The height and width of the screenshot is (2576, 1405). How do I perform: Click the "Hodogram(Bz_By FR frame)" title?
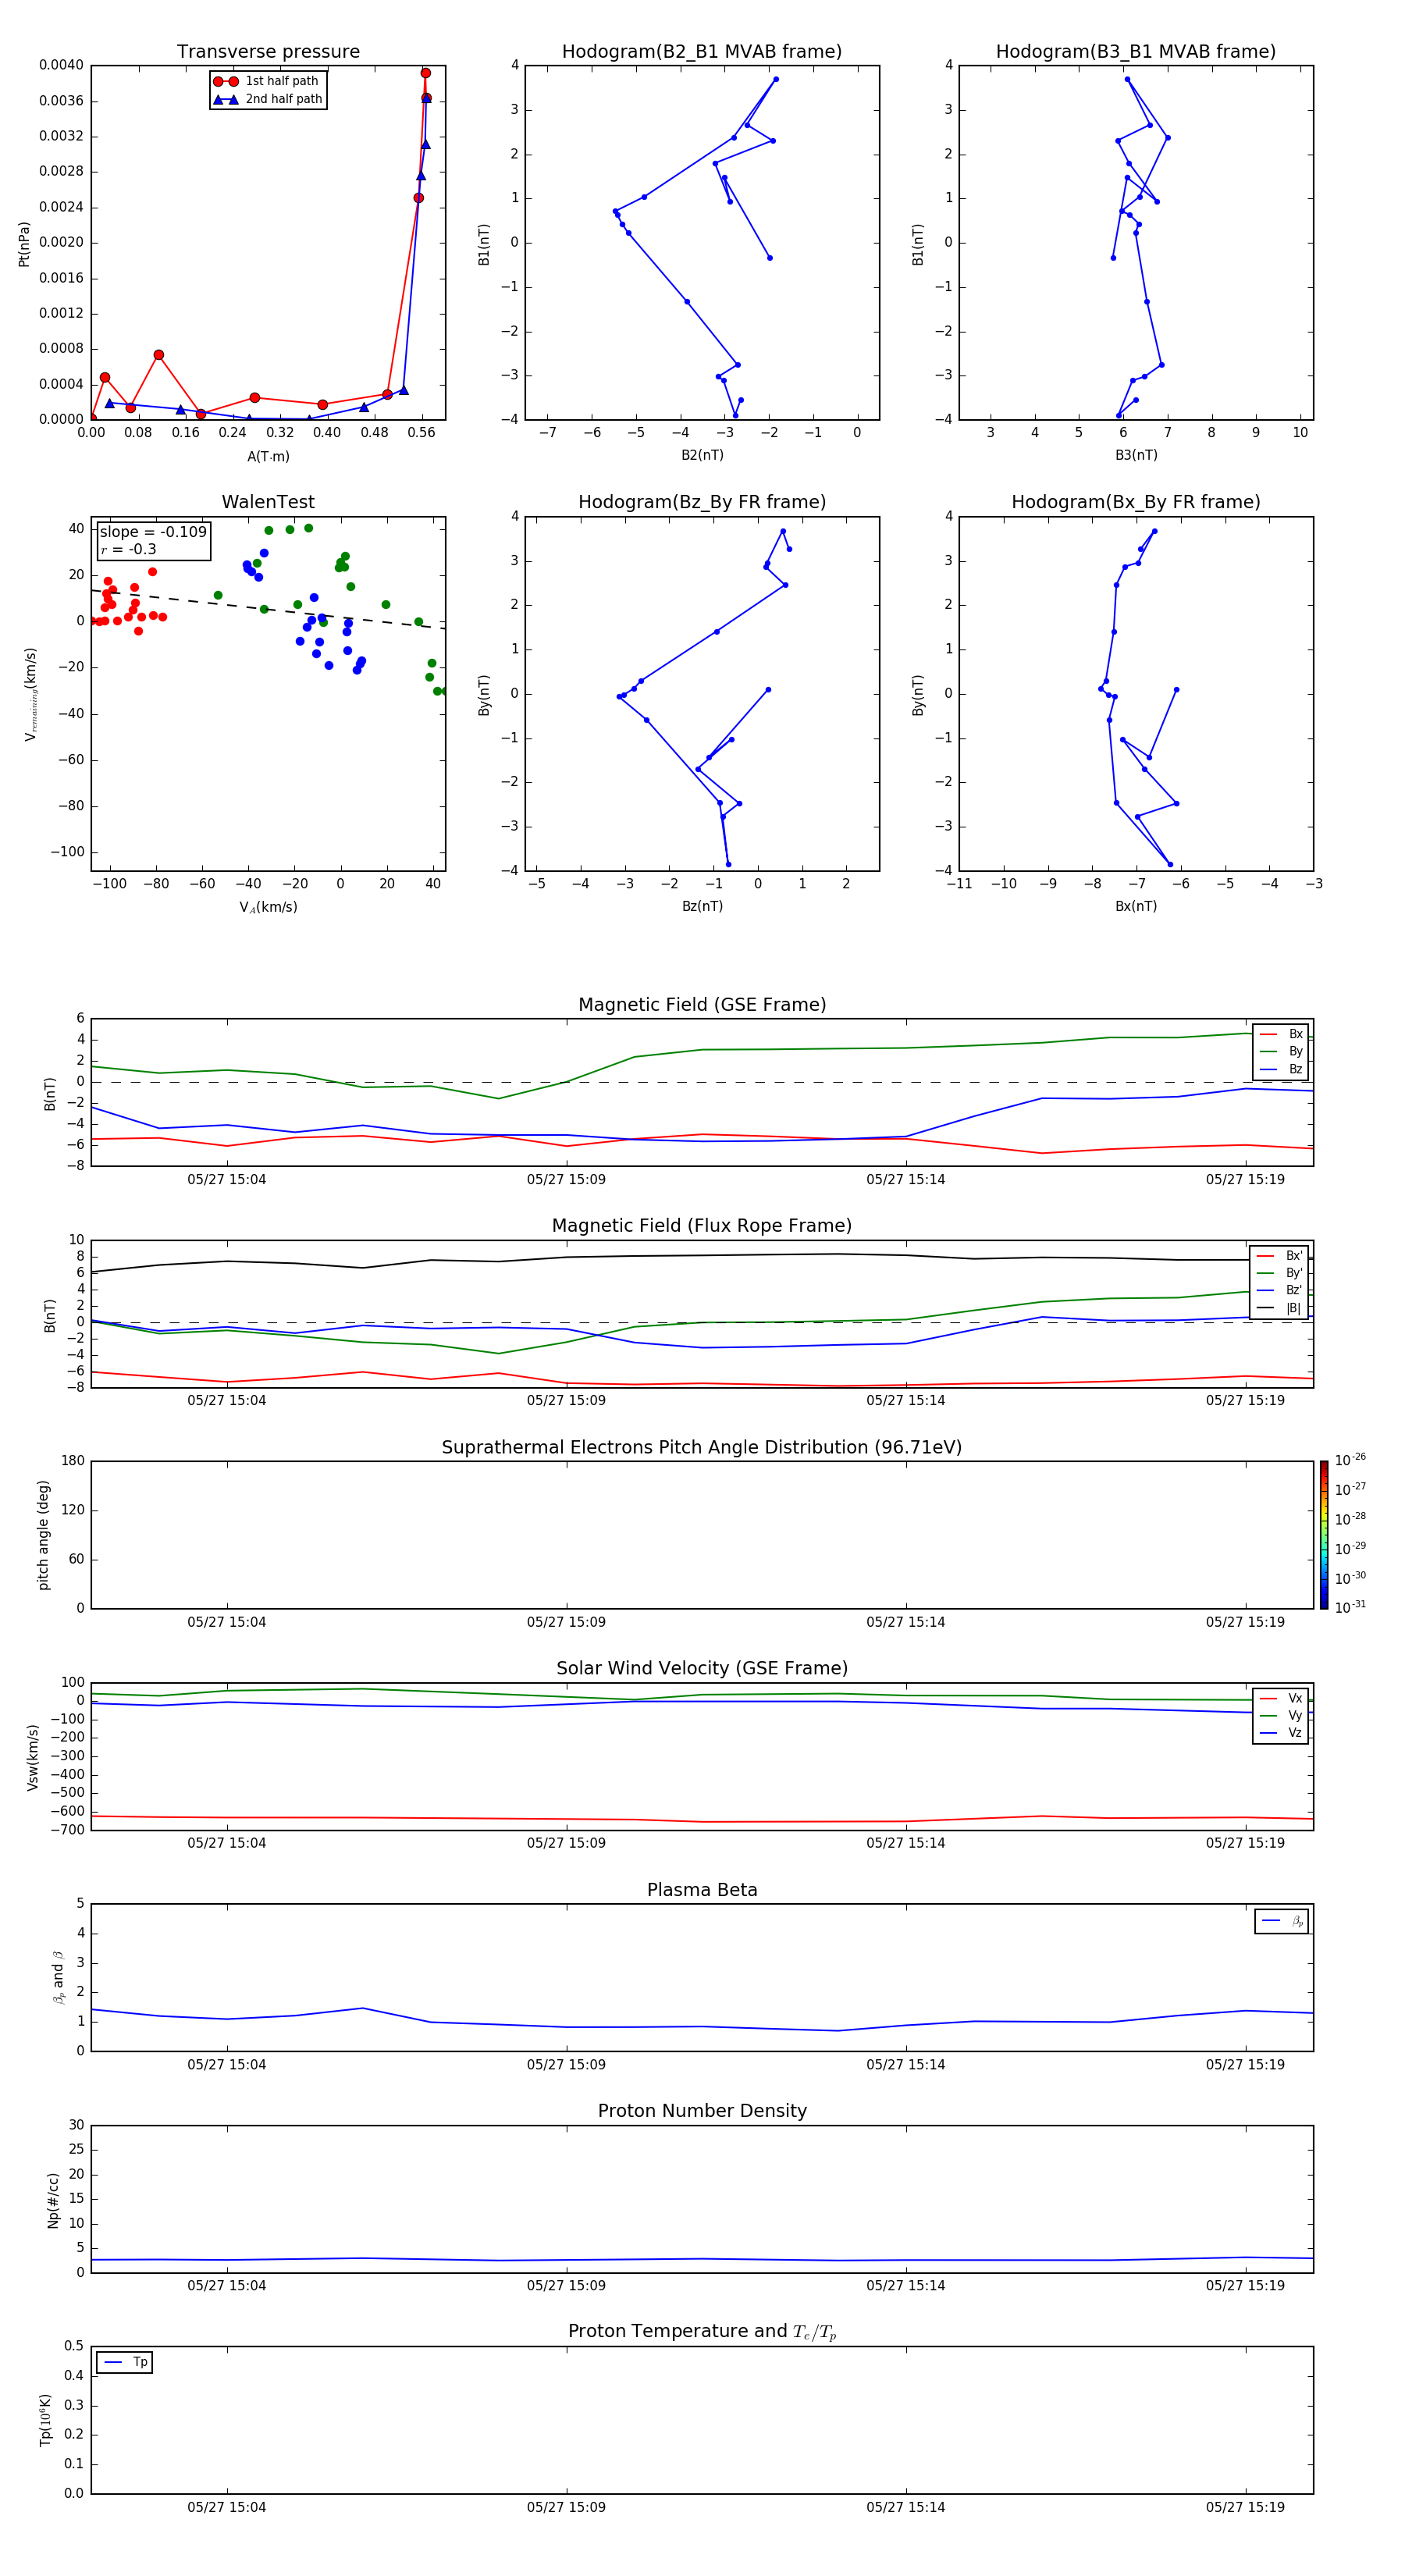(x=702, y=502)
